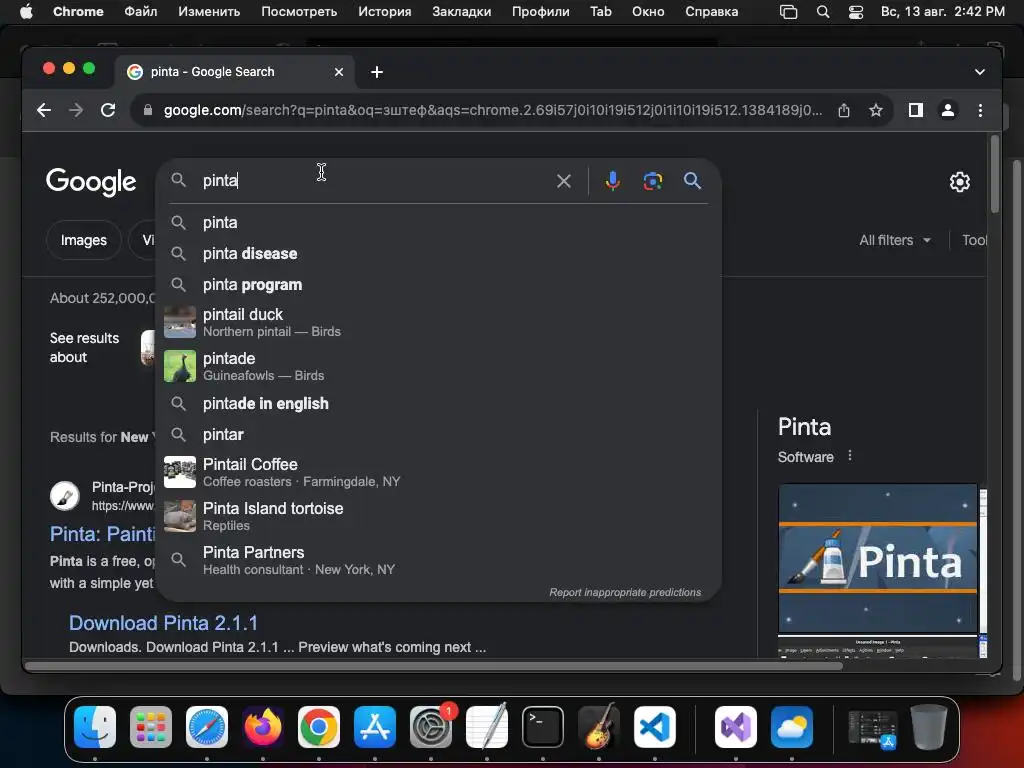Open GarageBand from the Dock
Screen dimensions: 1024x768
point(599,727)
